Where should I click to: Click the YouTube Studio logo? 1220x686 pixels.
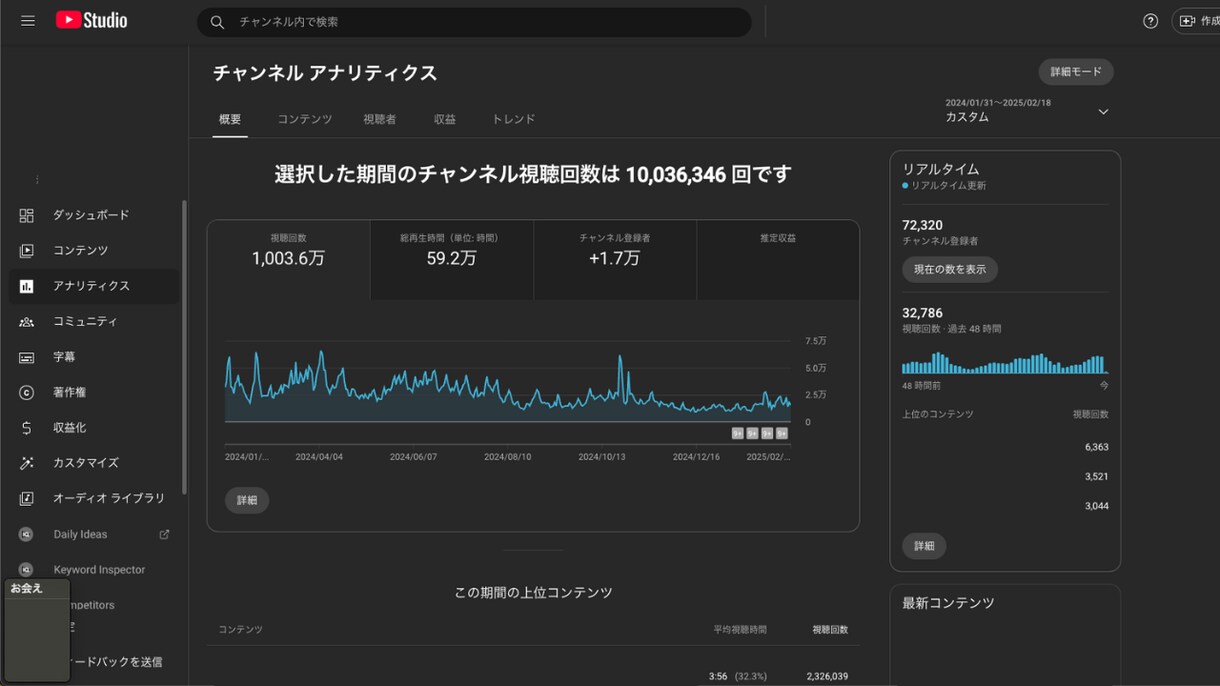pyautogui.click(x=91, y=20)
